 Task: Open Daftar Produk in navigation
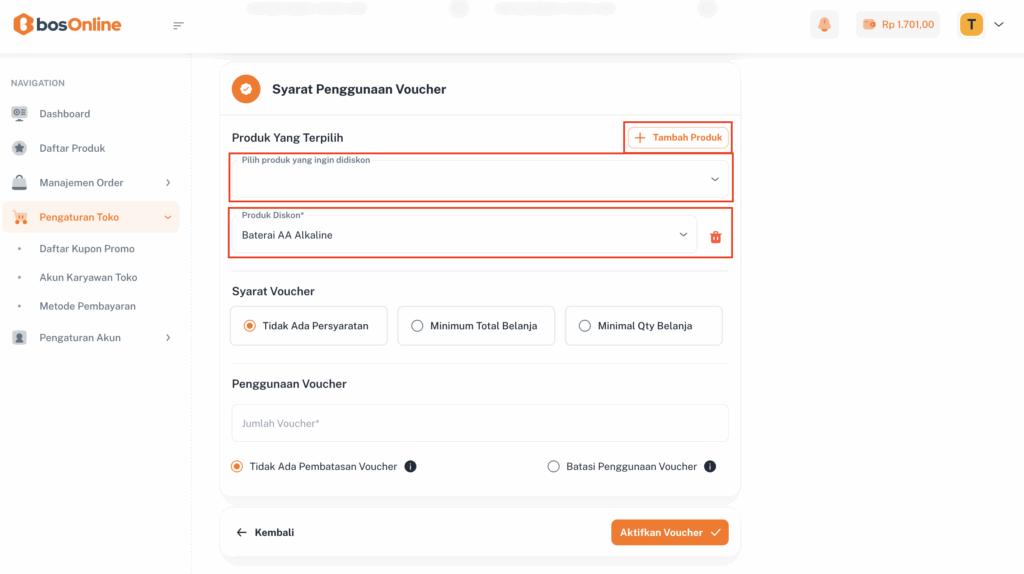pos(72,148)
